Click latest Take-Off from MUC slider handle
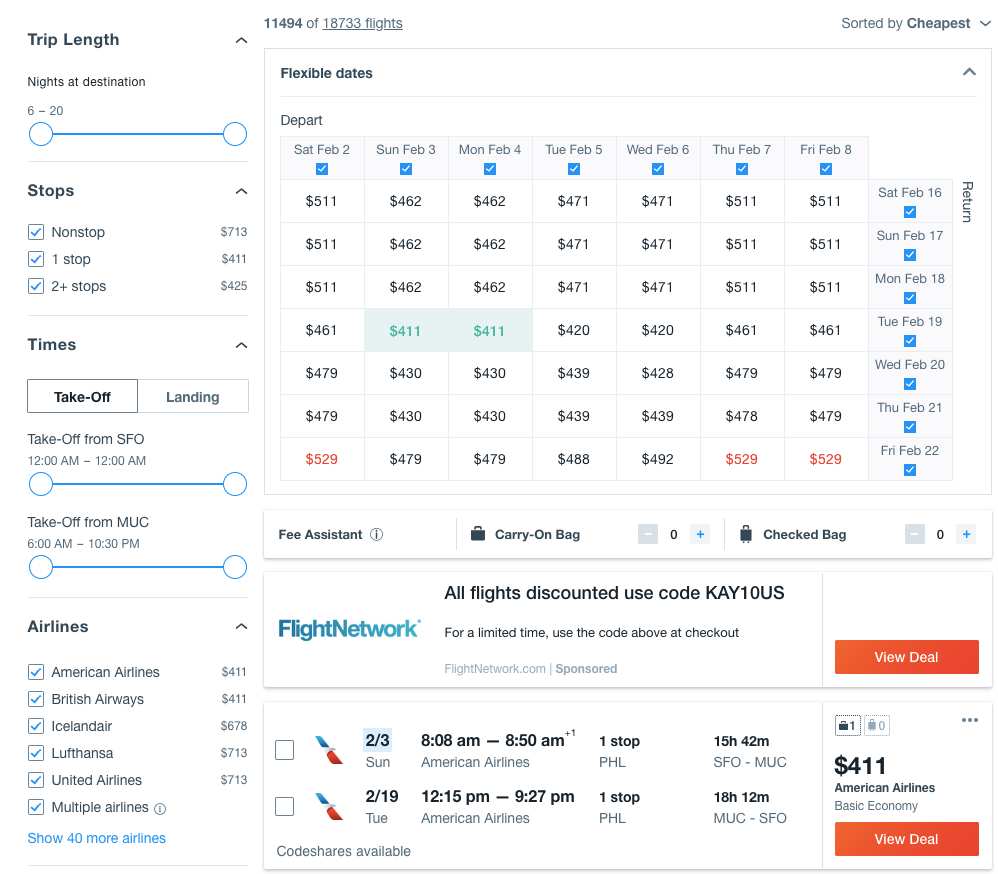Screen dimensions: 998x874 pyautogui.click(x=235, y=567)
